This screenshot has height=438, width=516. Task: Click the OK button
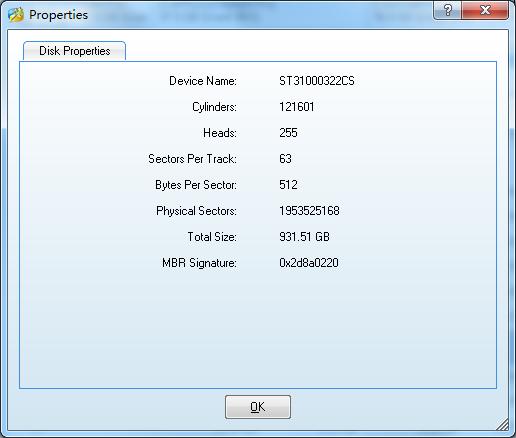pyautogui.click(x=258, y=407)
